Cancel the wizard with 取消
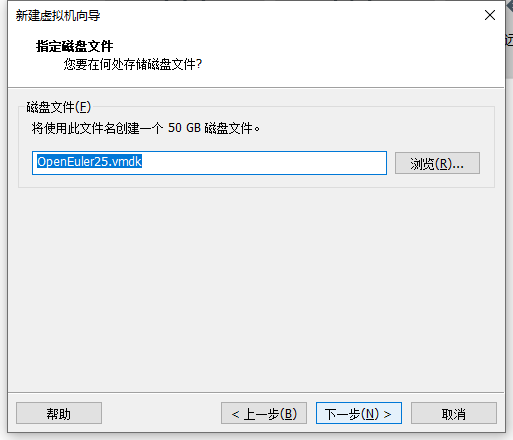The image size is (513, 440). tap(454, 413)
